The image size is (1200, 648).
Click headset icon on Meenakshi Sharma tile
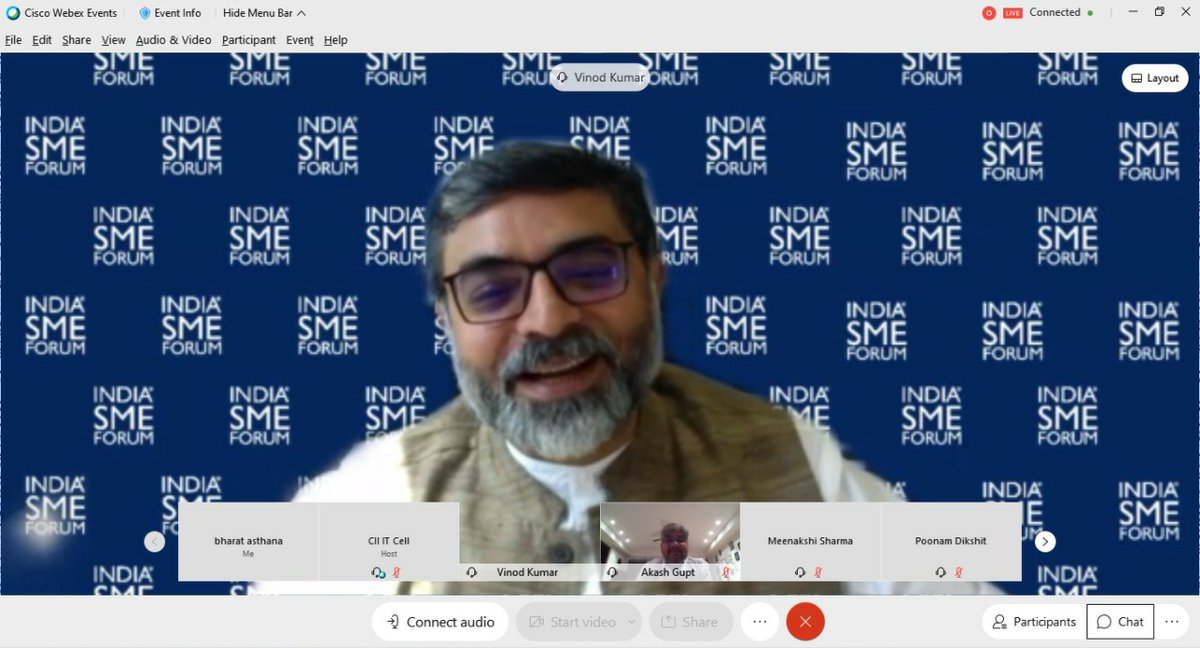800,572
